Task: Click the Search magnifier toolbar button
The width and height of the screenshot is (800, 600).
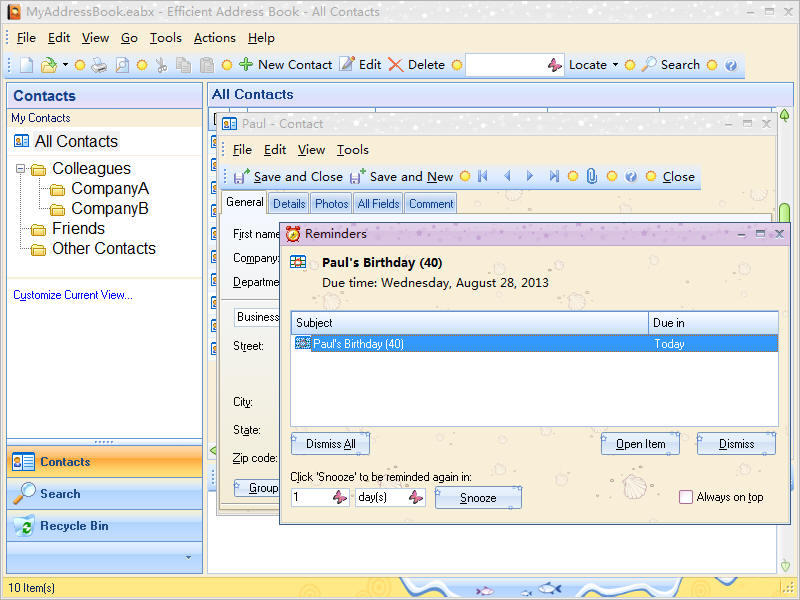Action: [670, 65]
